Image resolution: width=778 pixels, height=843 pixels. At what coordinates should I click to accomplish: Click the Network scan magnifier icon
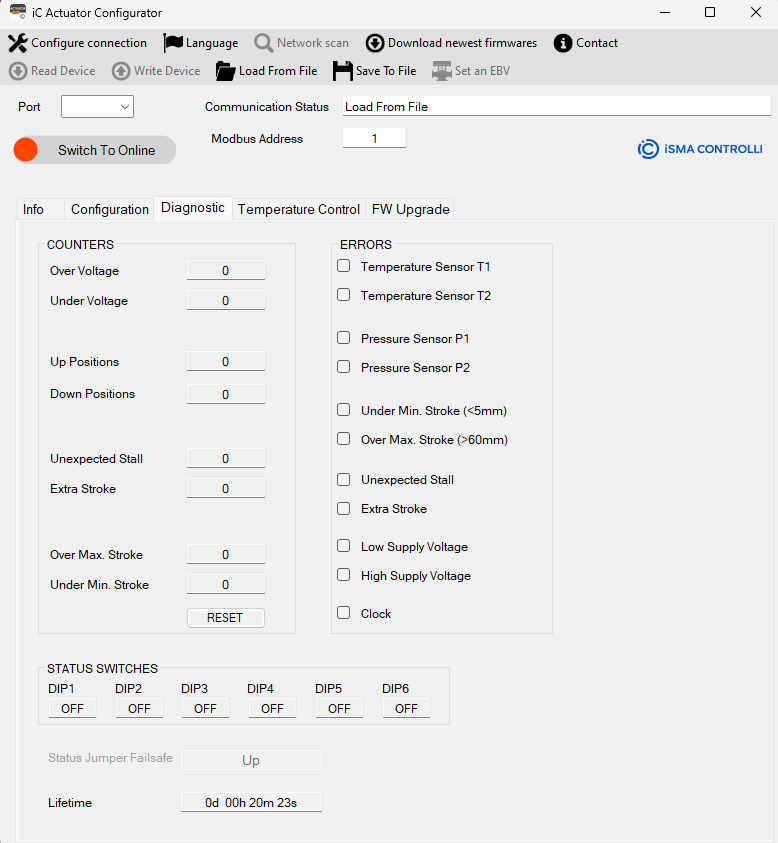tap(263, 43)
